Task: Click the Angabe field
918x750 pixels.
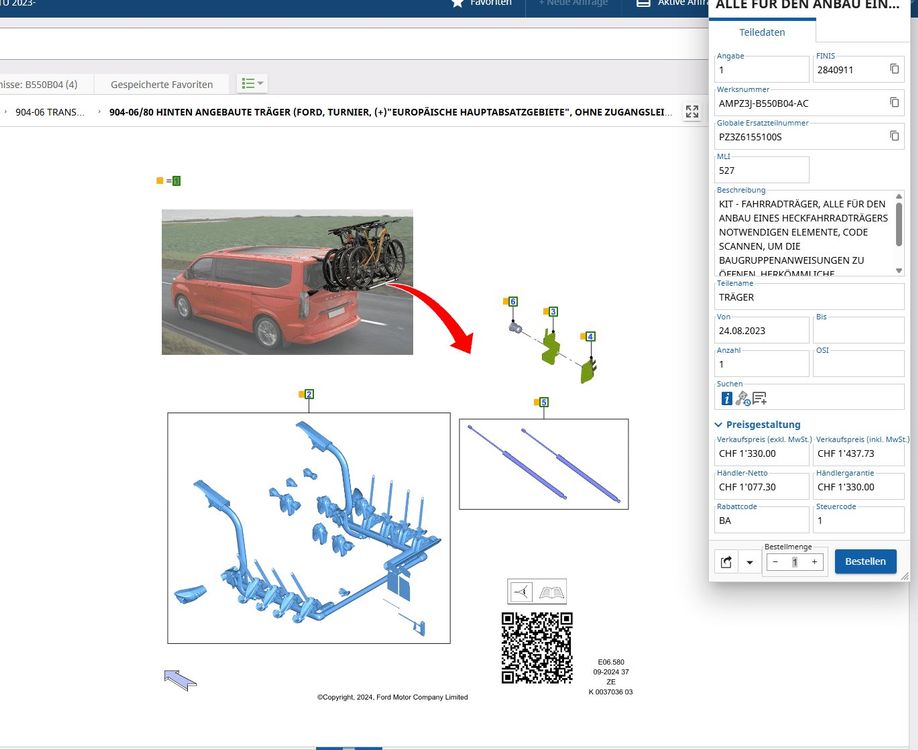Action: [x=762, y=70]
